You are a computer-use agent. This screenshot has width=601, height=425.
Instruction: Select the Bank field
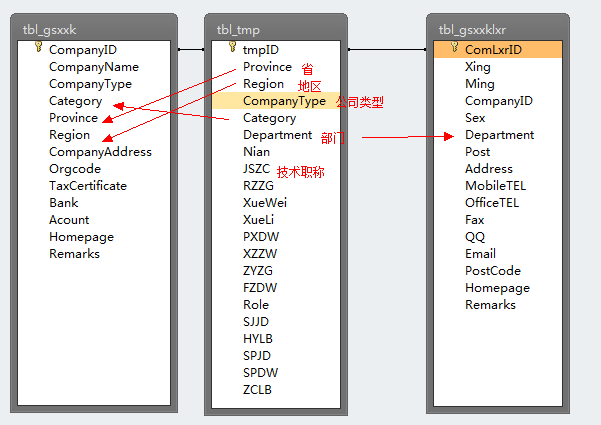tap(64, 203)
